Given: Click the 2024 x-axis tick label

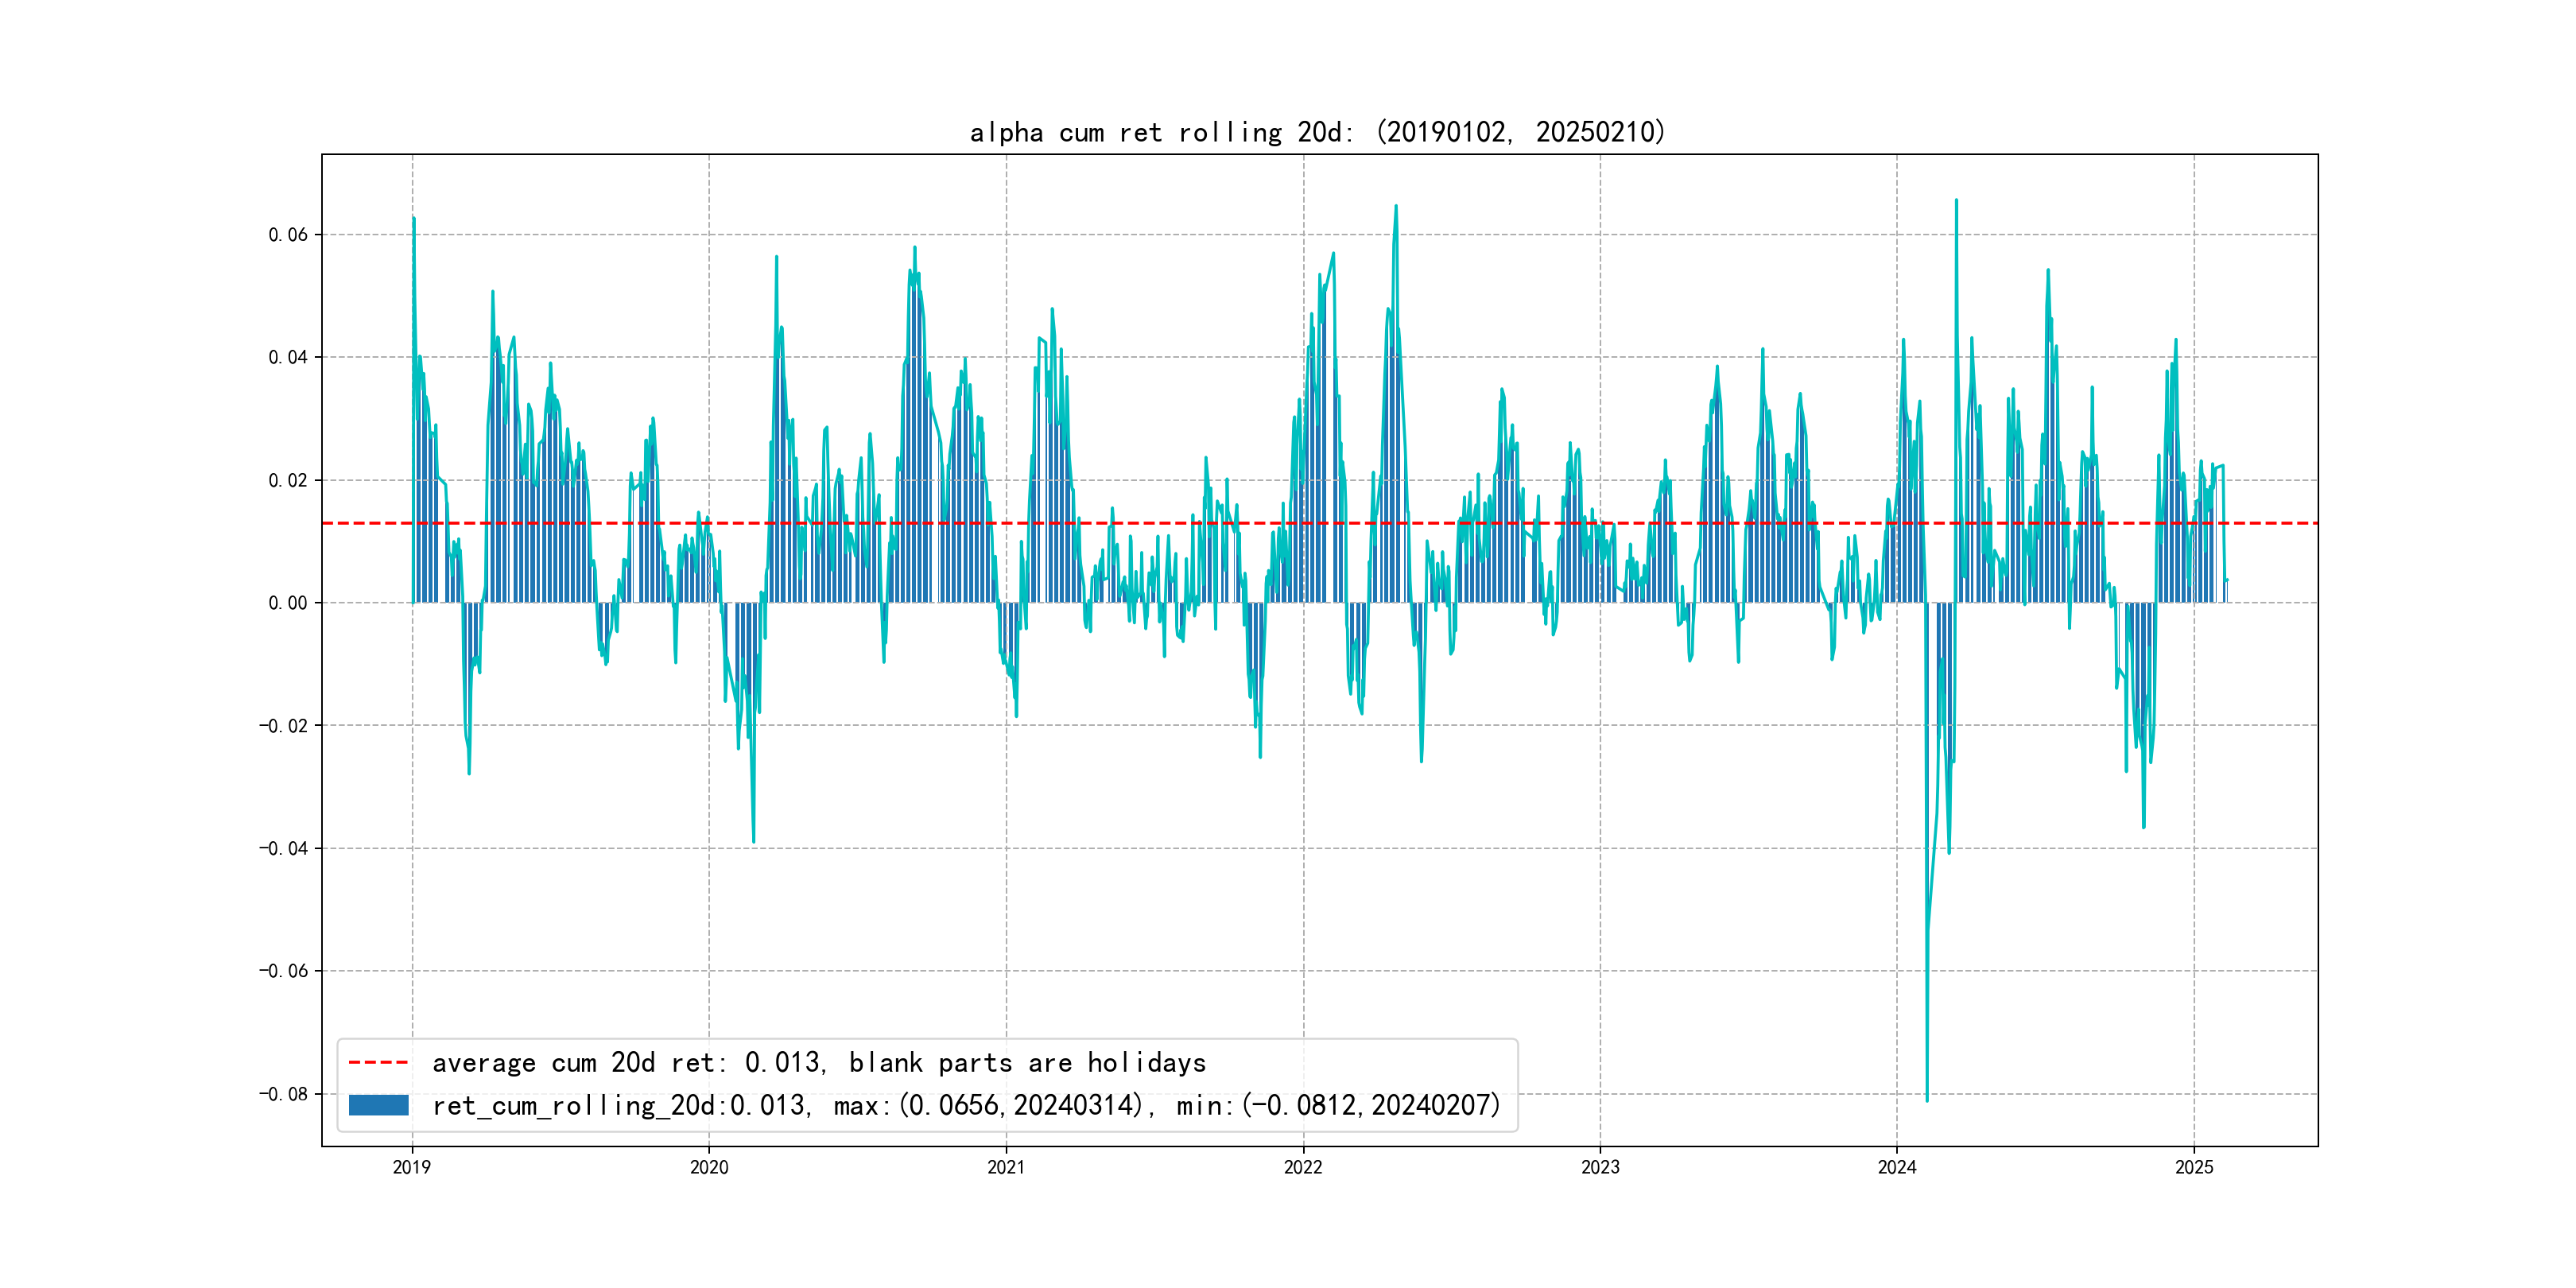Looking at the screenshot, I should 1897,1167.
